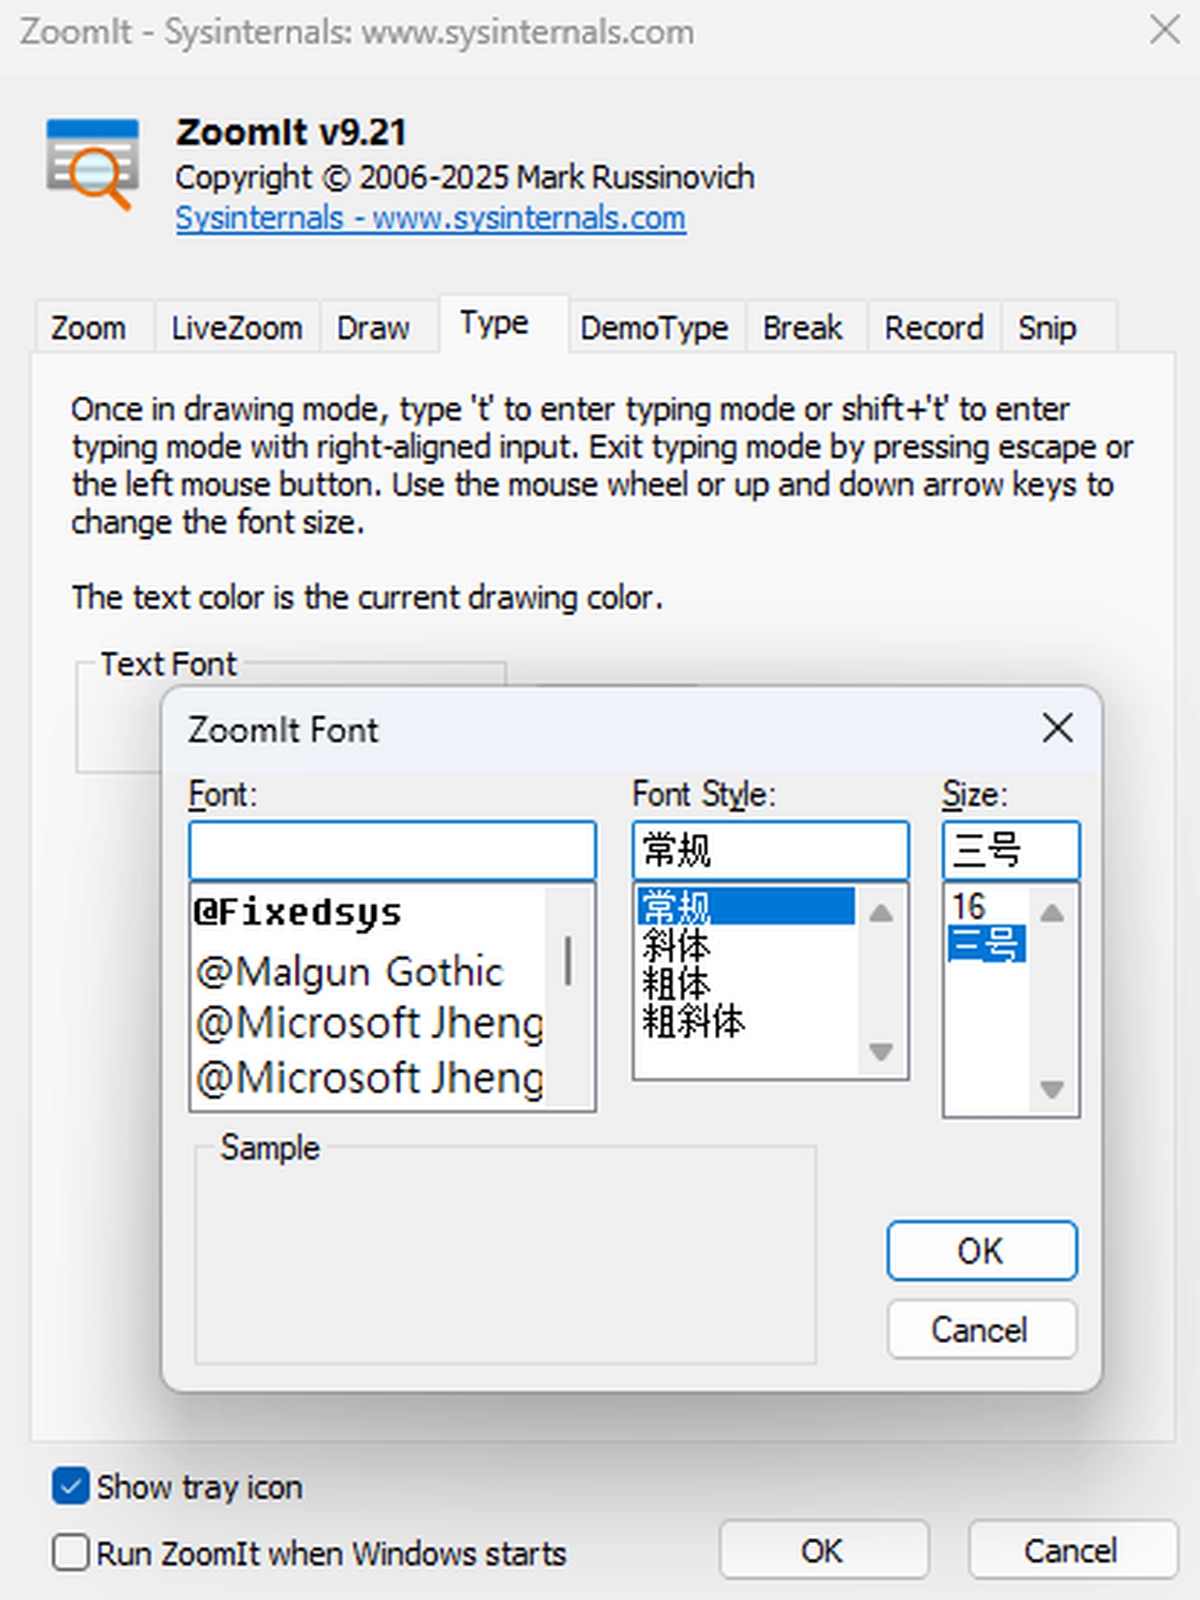Pick size 16 in the Size list
This screenshot has width=1200, height=1600.
pyautogui.click(x=969, y=907)
